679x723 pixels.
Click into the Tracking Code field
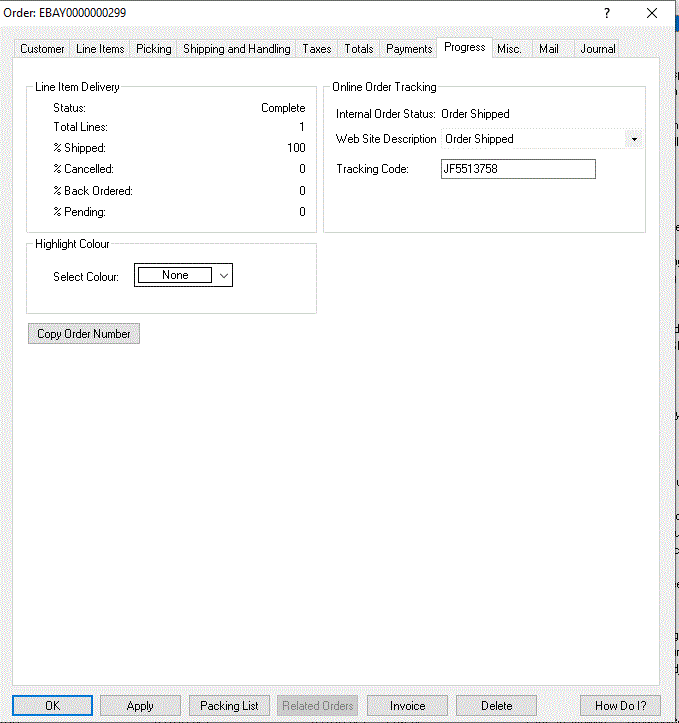[517, 170]
